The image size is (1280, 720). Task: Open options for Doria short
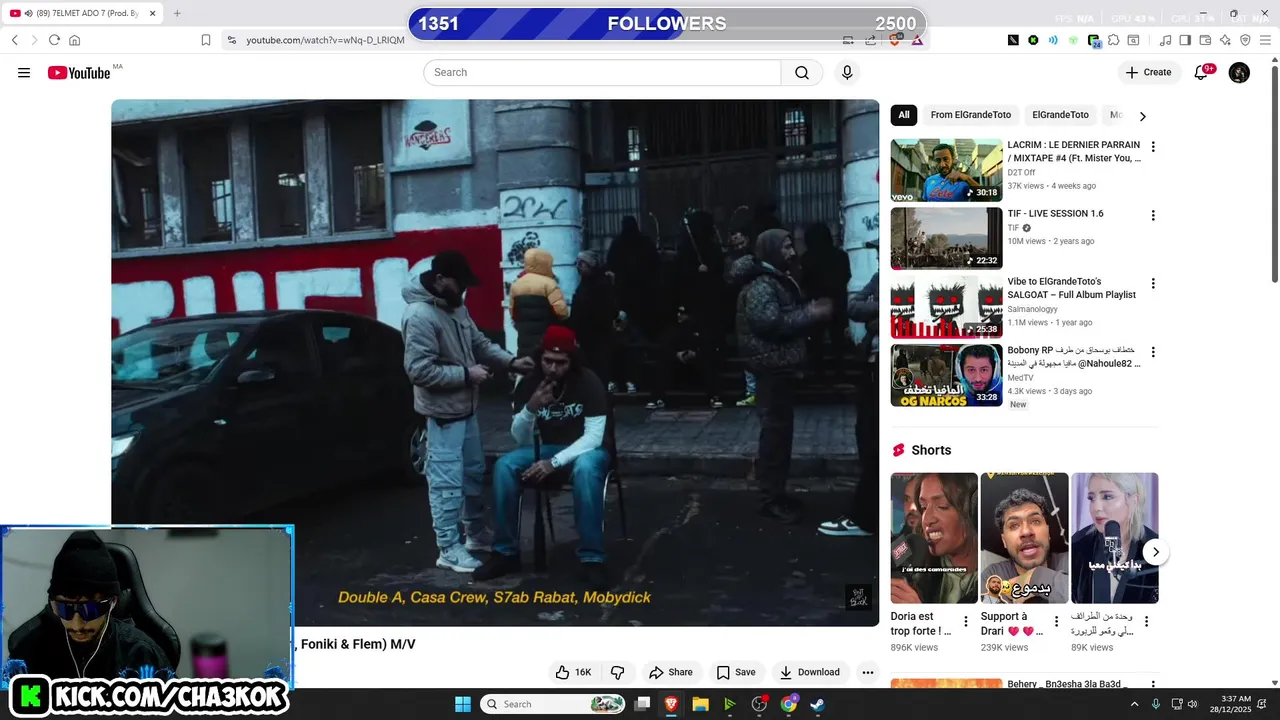(965, 622)
